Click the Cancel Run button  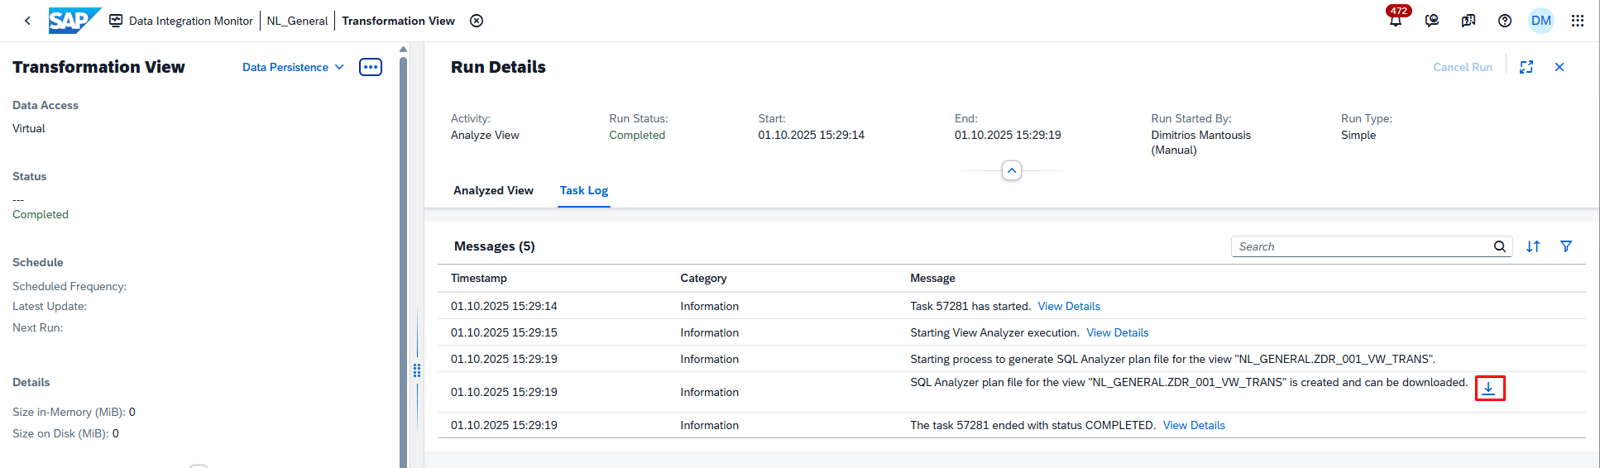click(x=1462, y=67)
